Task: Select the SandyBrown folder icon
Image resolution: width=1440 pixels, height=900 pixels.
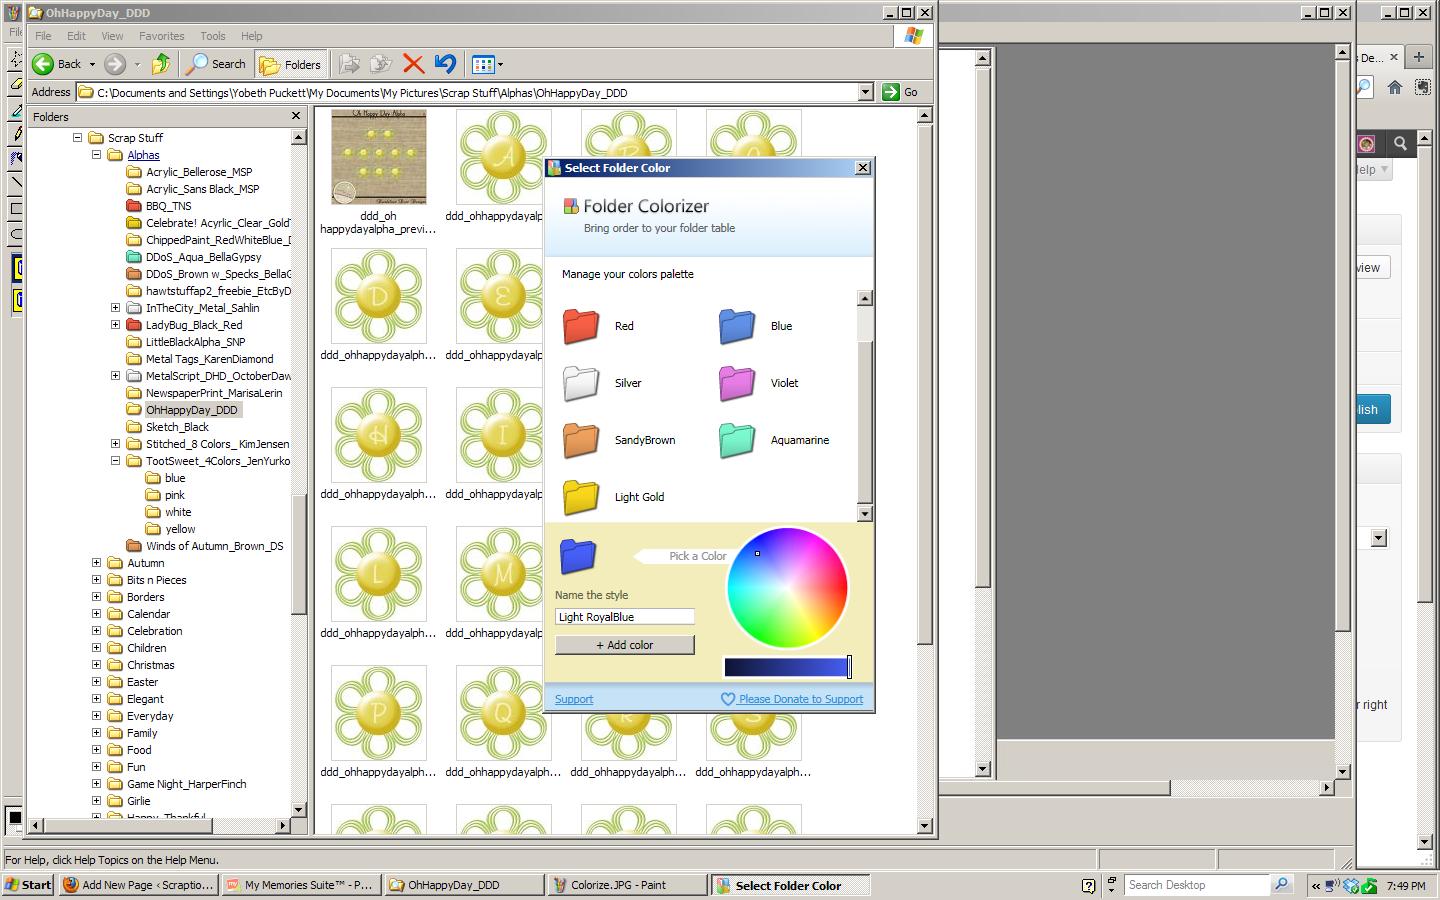Action: point(581,440)
